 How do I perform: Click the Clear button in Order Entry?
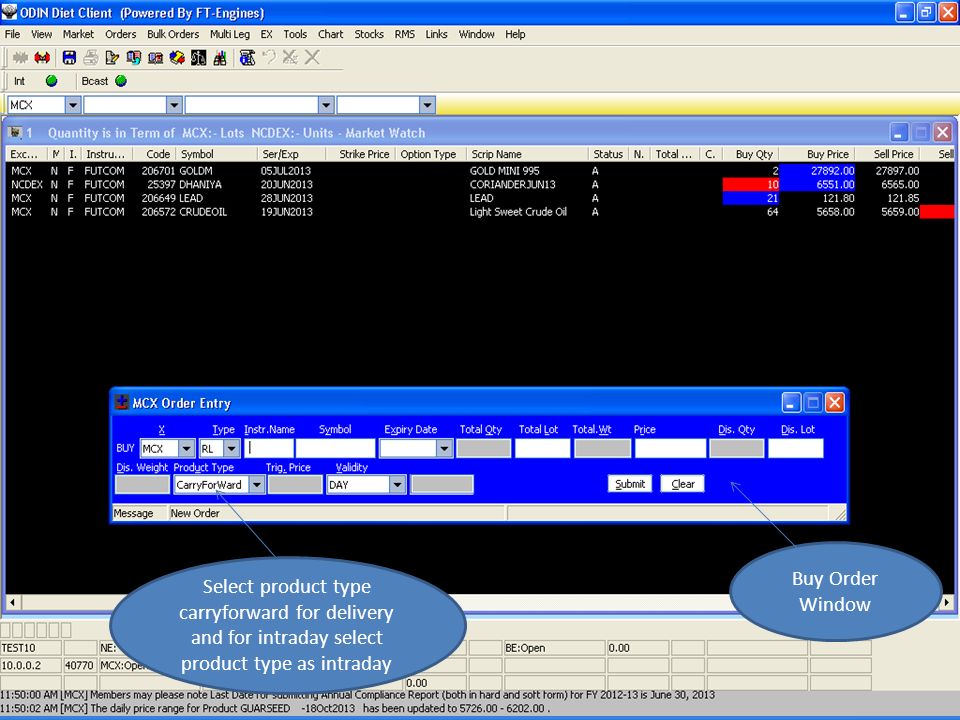click(683, 484)
